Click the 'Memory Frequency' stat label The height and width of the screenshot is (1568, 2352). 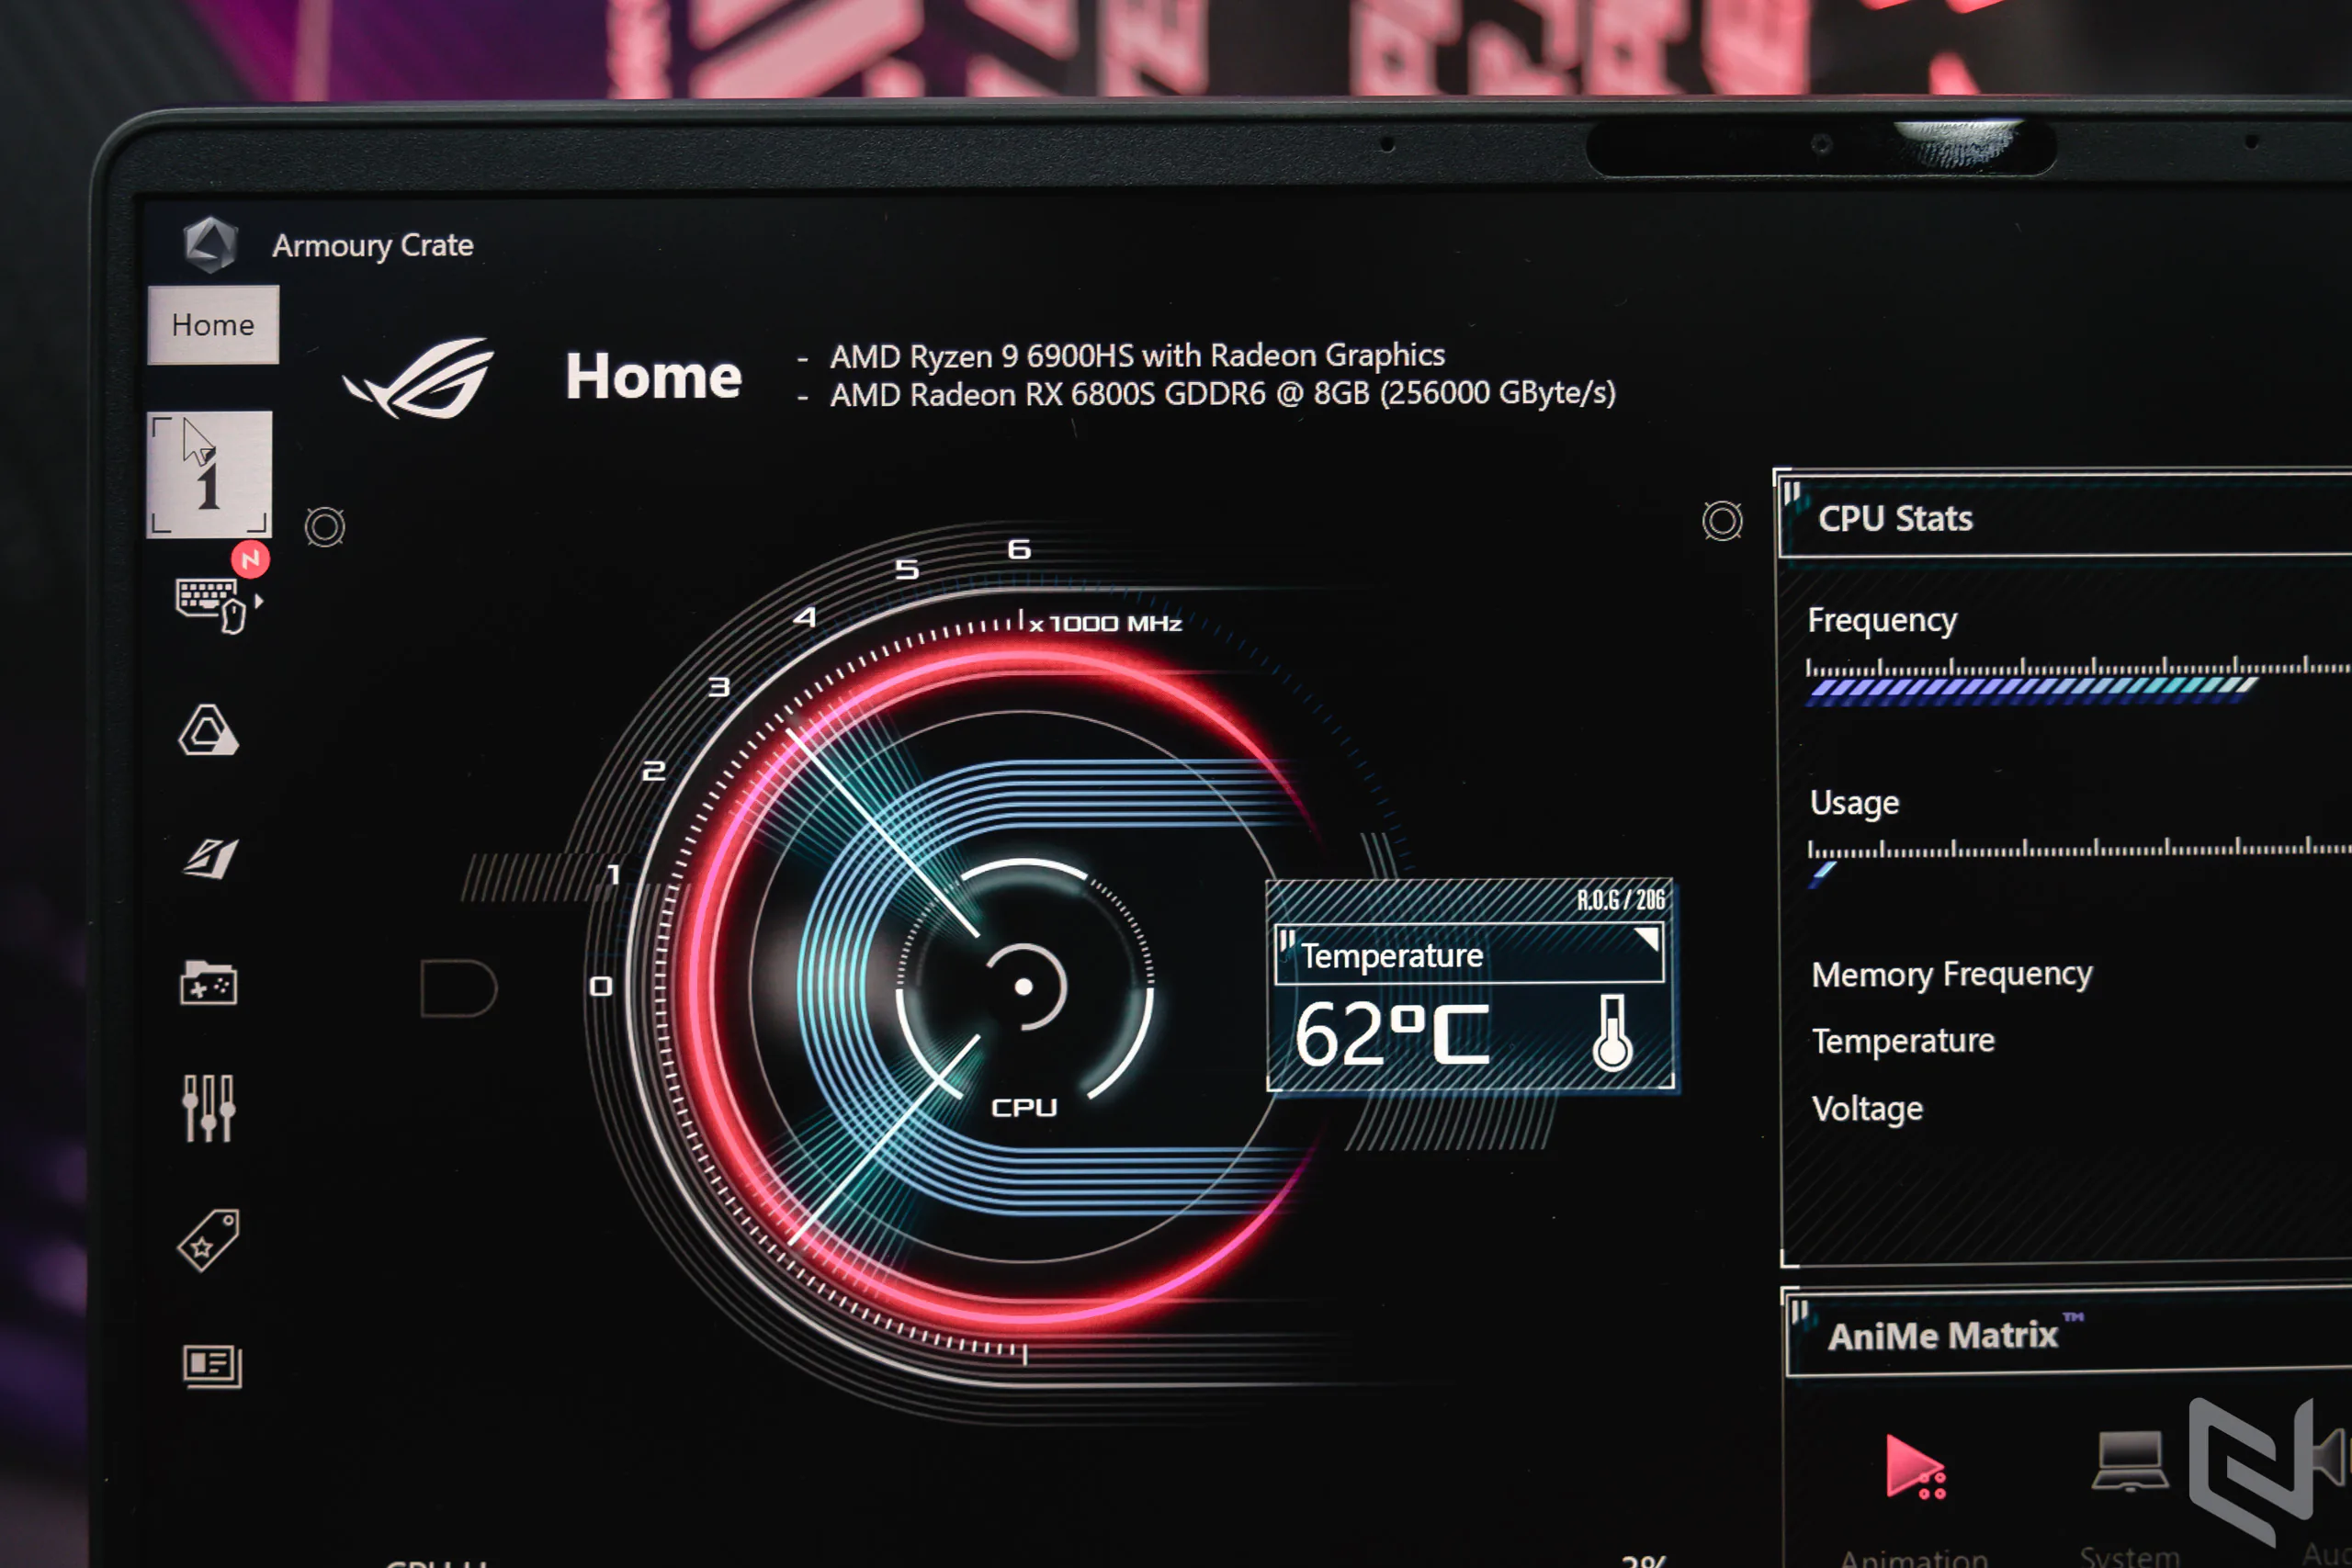coord(1951,974)
